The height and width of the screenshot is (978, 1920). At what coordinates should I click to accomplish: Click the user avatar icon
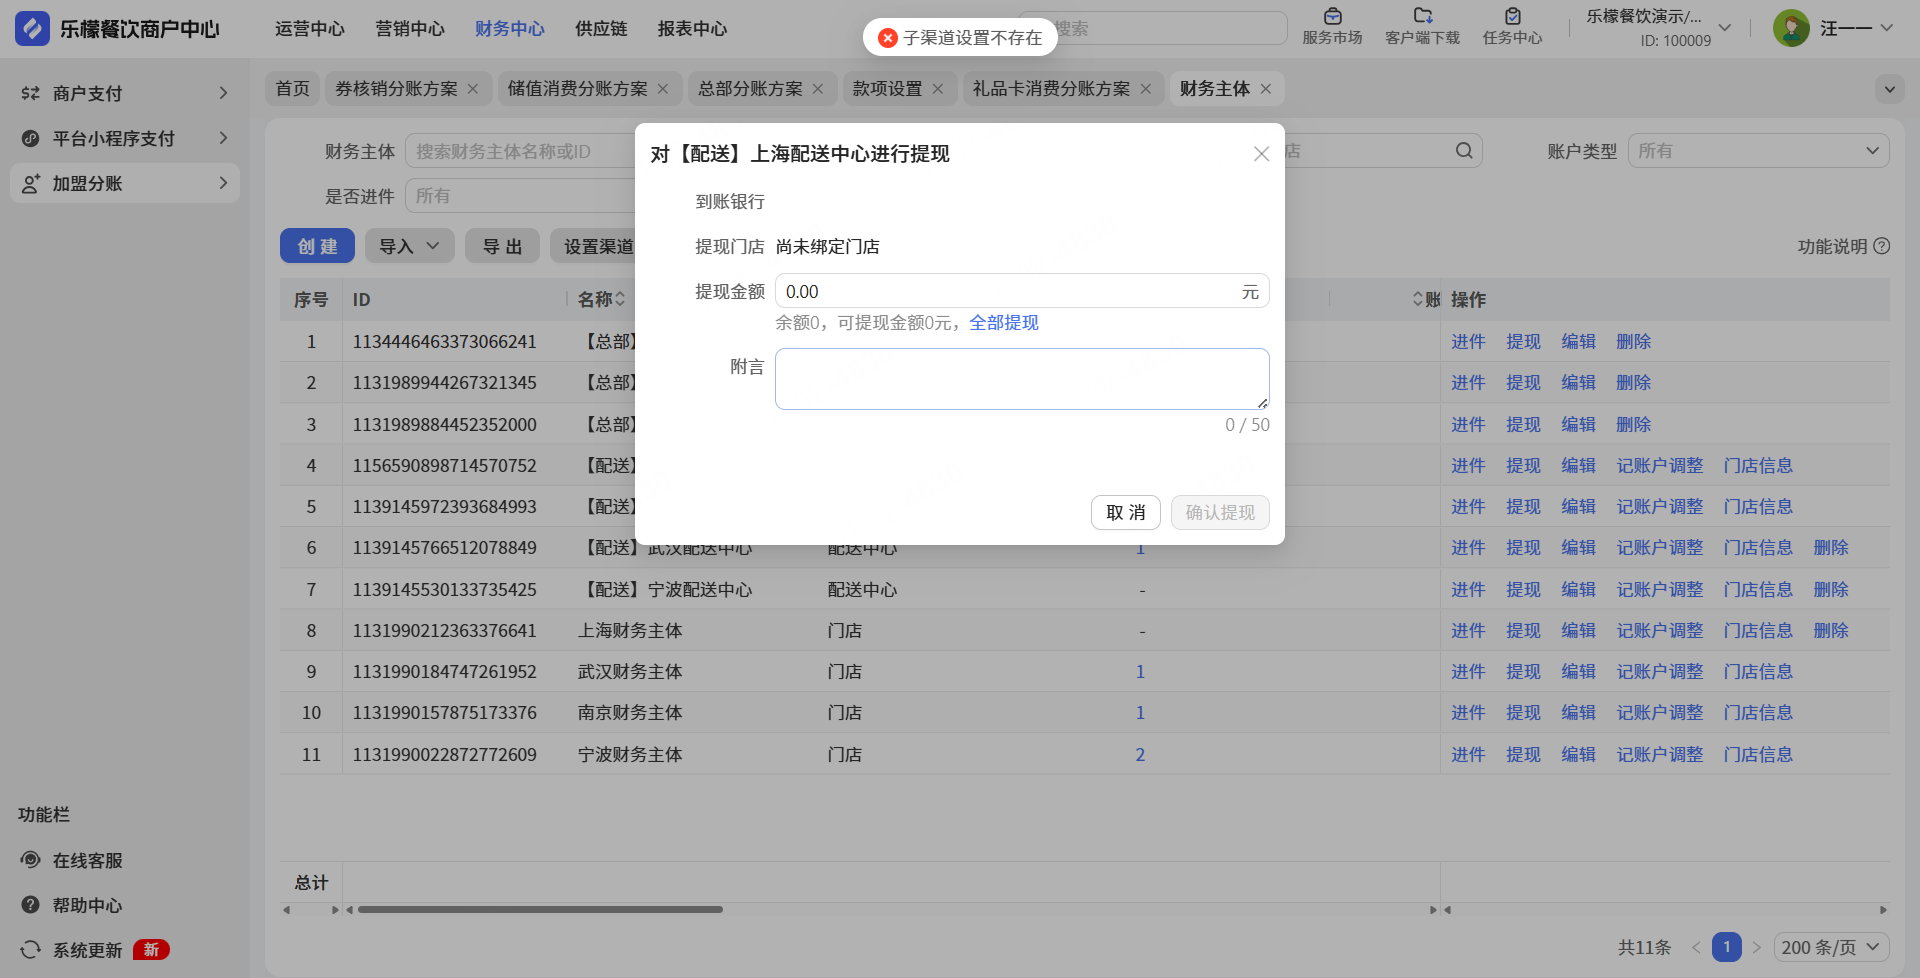[x=1791, y=28]
